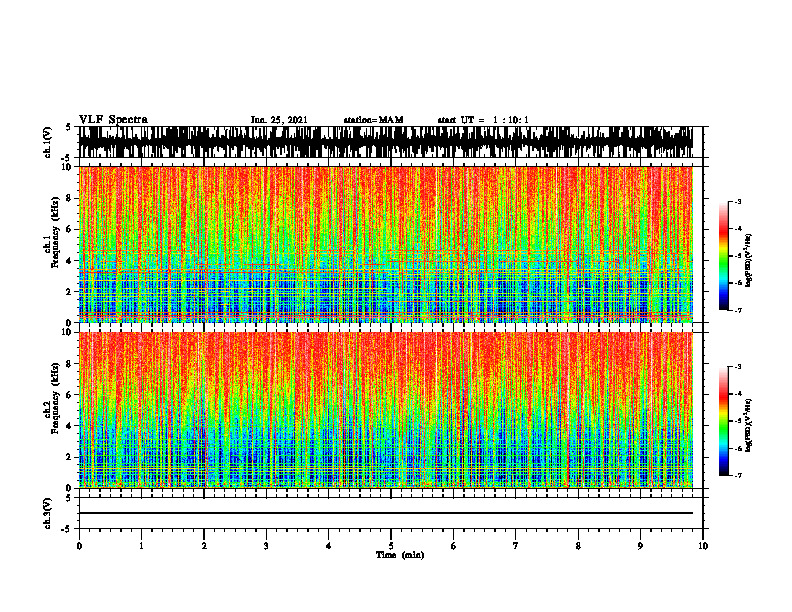Click the ch.1 color bar log(PSD) label
The image size is (792, 612).
point(749,261)
